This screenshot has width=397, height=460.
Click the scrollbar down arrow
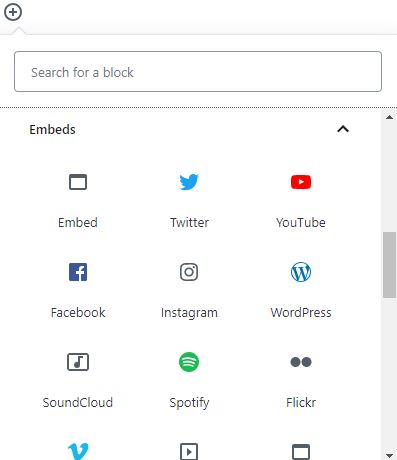[389, 455]
